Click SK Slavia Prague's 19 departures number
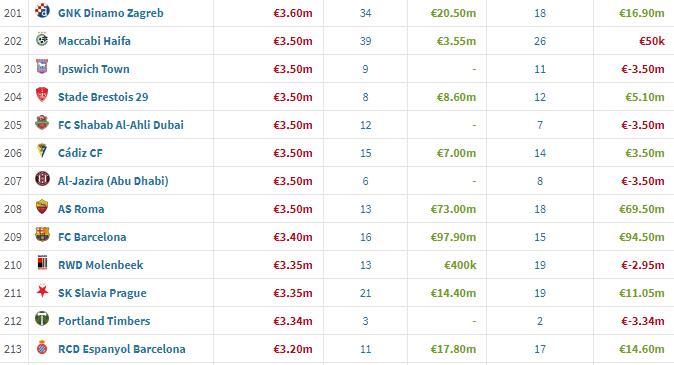 [x=540, y=293]
